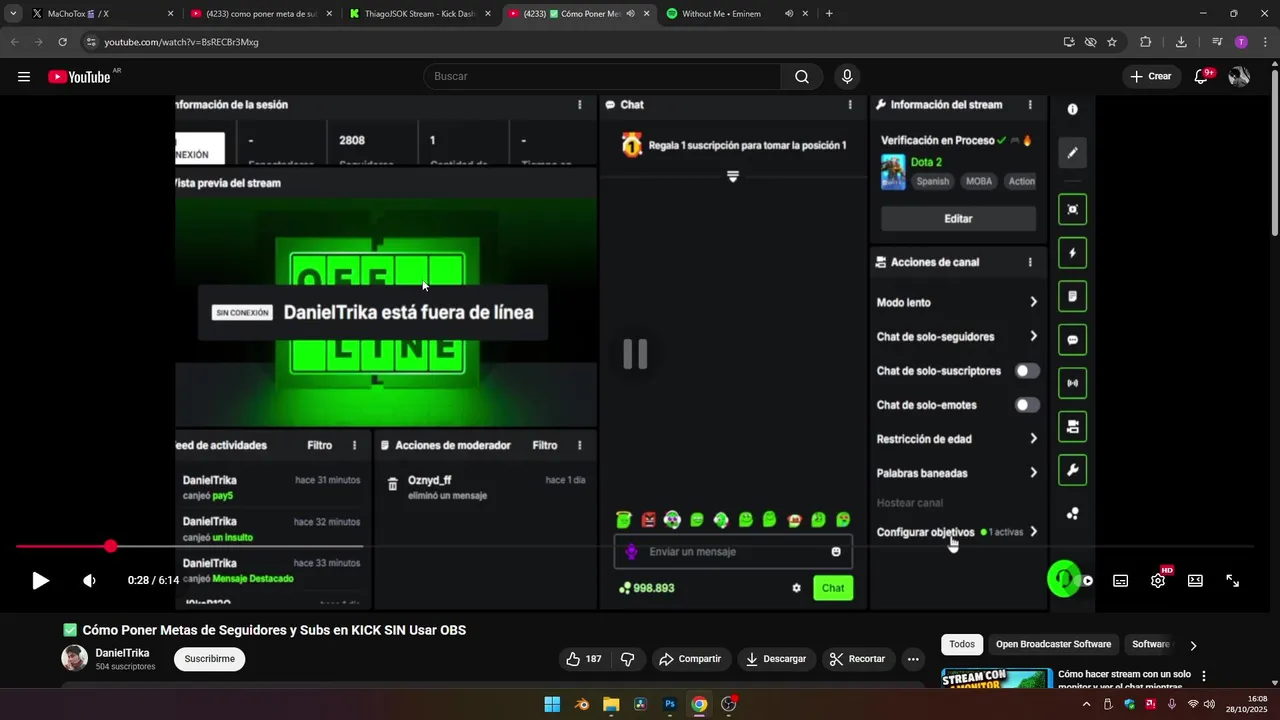Download the video via Descargar
The height and width of the screenshot is (720, 1280).
776,659
